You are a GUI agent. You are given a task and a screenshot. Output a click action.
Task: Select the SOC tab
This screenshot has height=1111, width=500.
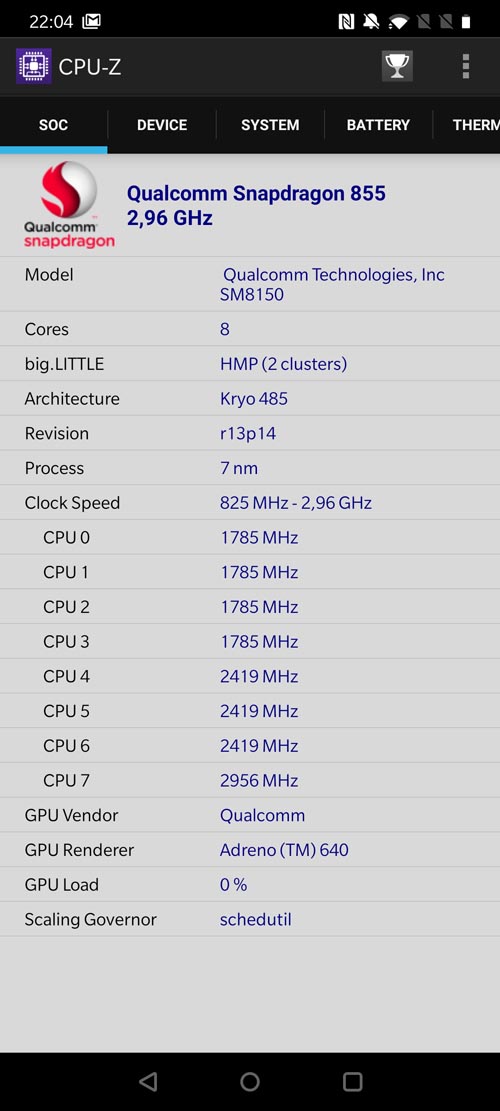click(53, 125)
